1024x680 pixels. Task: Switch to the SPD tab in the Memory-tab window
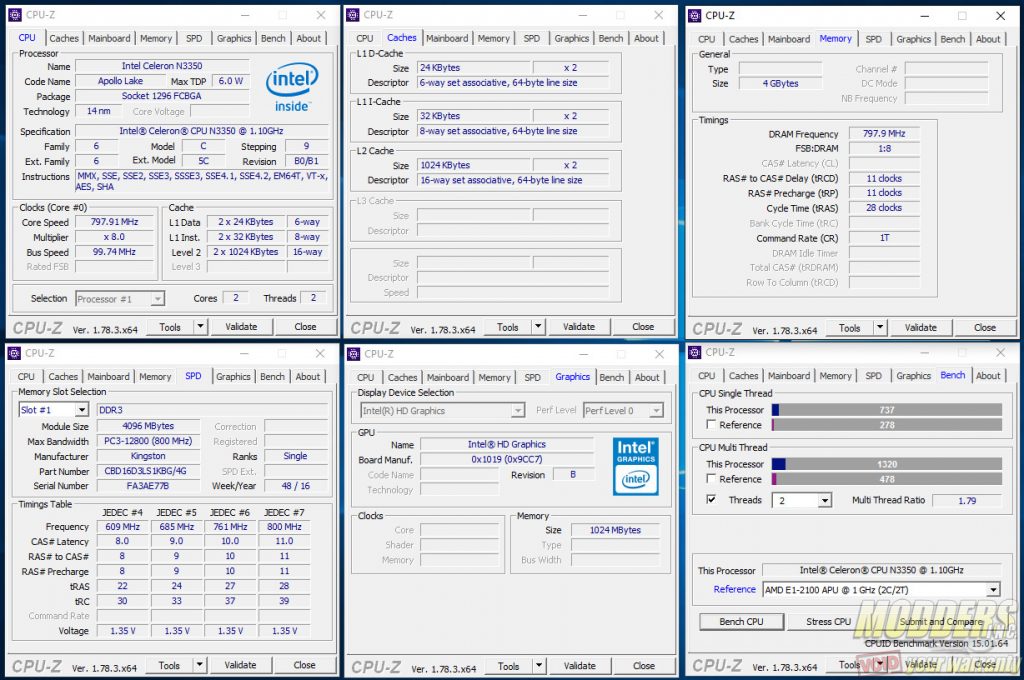(x=873, y=39)
